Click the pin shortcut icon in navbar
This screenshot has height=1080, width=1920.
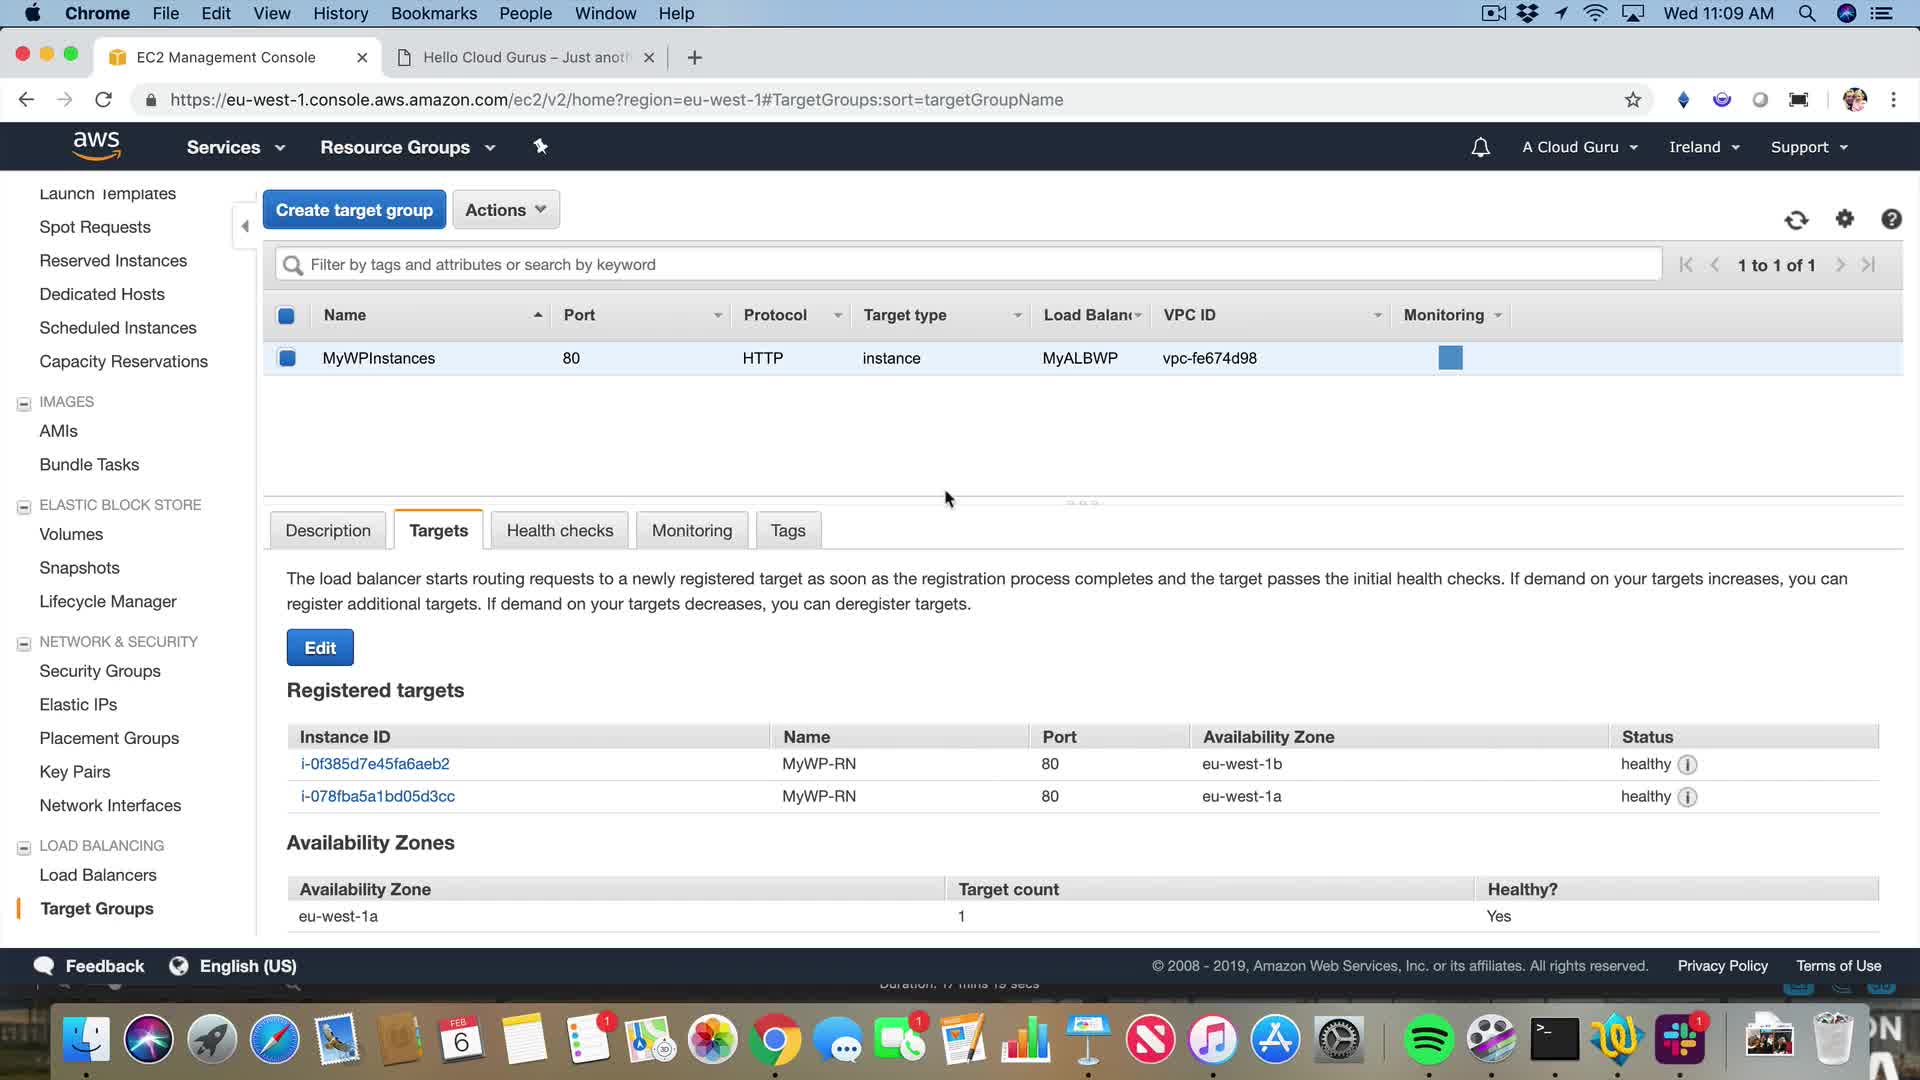(540, 147)
